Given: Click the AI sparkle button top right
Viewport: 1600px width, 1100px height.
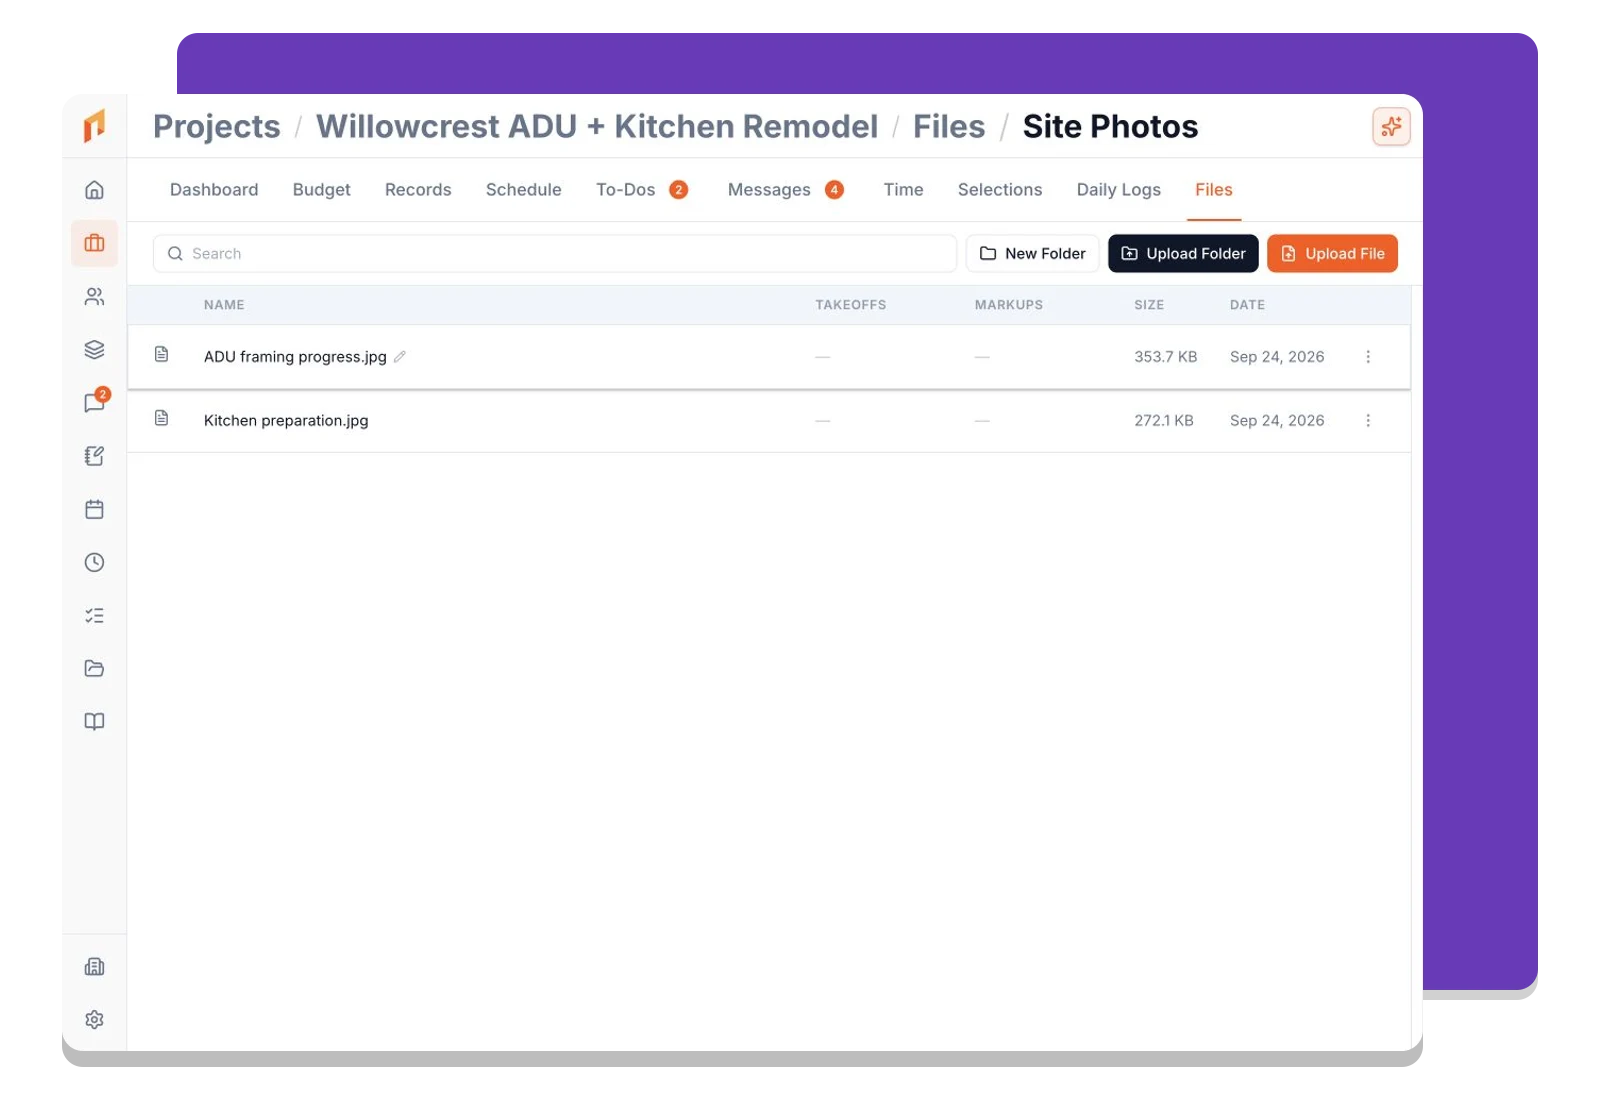Looking at the screenshot, I should [1391, 126].
